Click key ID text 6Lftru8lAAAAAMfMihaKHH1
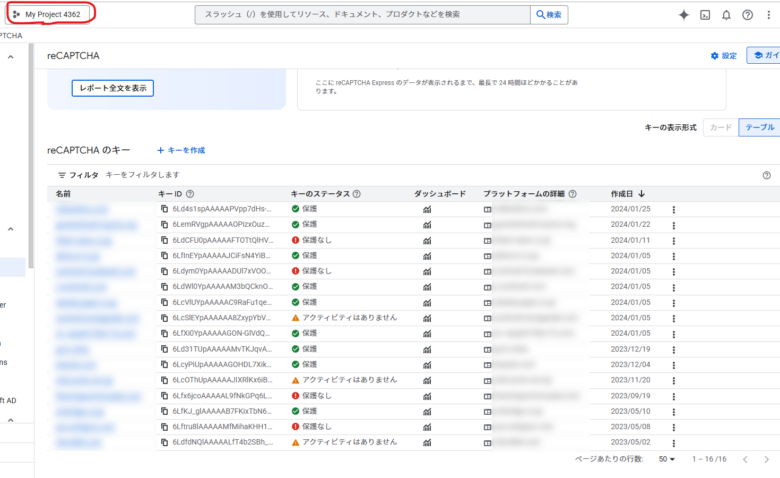780x478 pixels. (x=222, y=426)
